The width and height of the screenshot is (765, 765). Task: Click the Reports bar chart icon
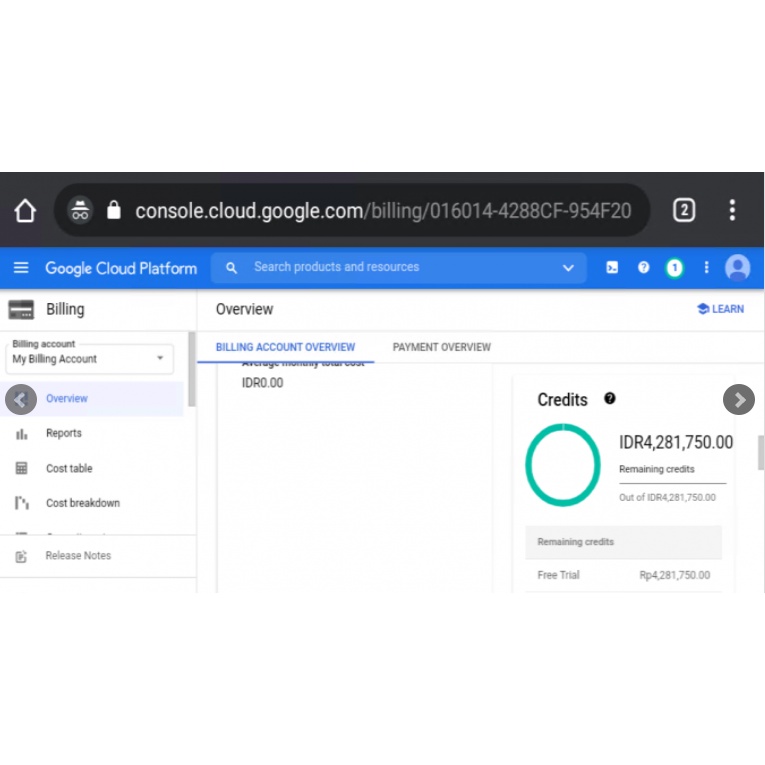coord(21,434)
